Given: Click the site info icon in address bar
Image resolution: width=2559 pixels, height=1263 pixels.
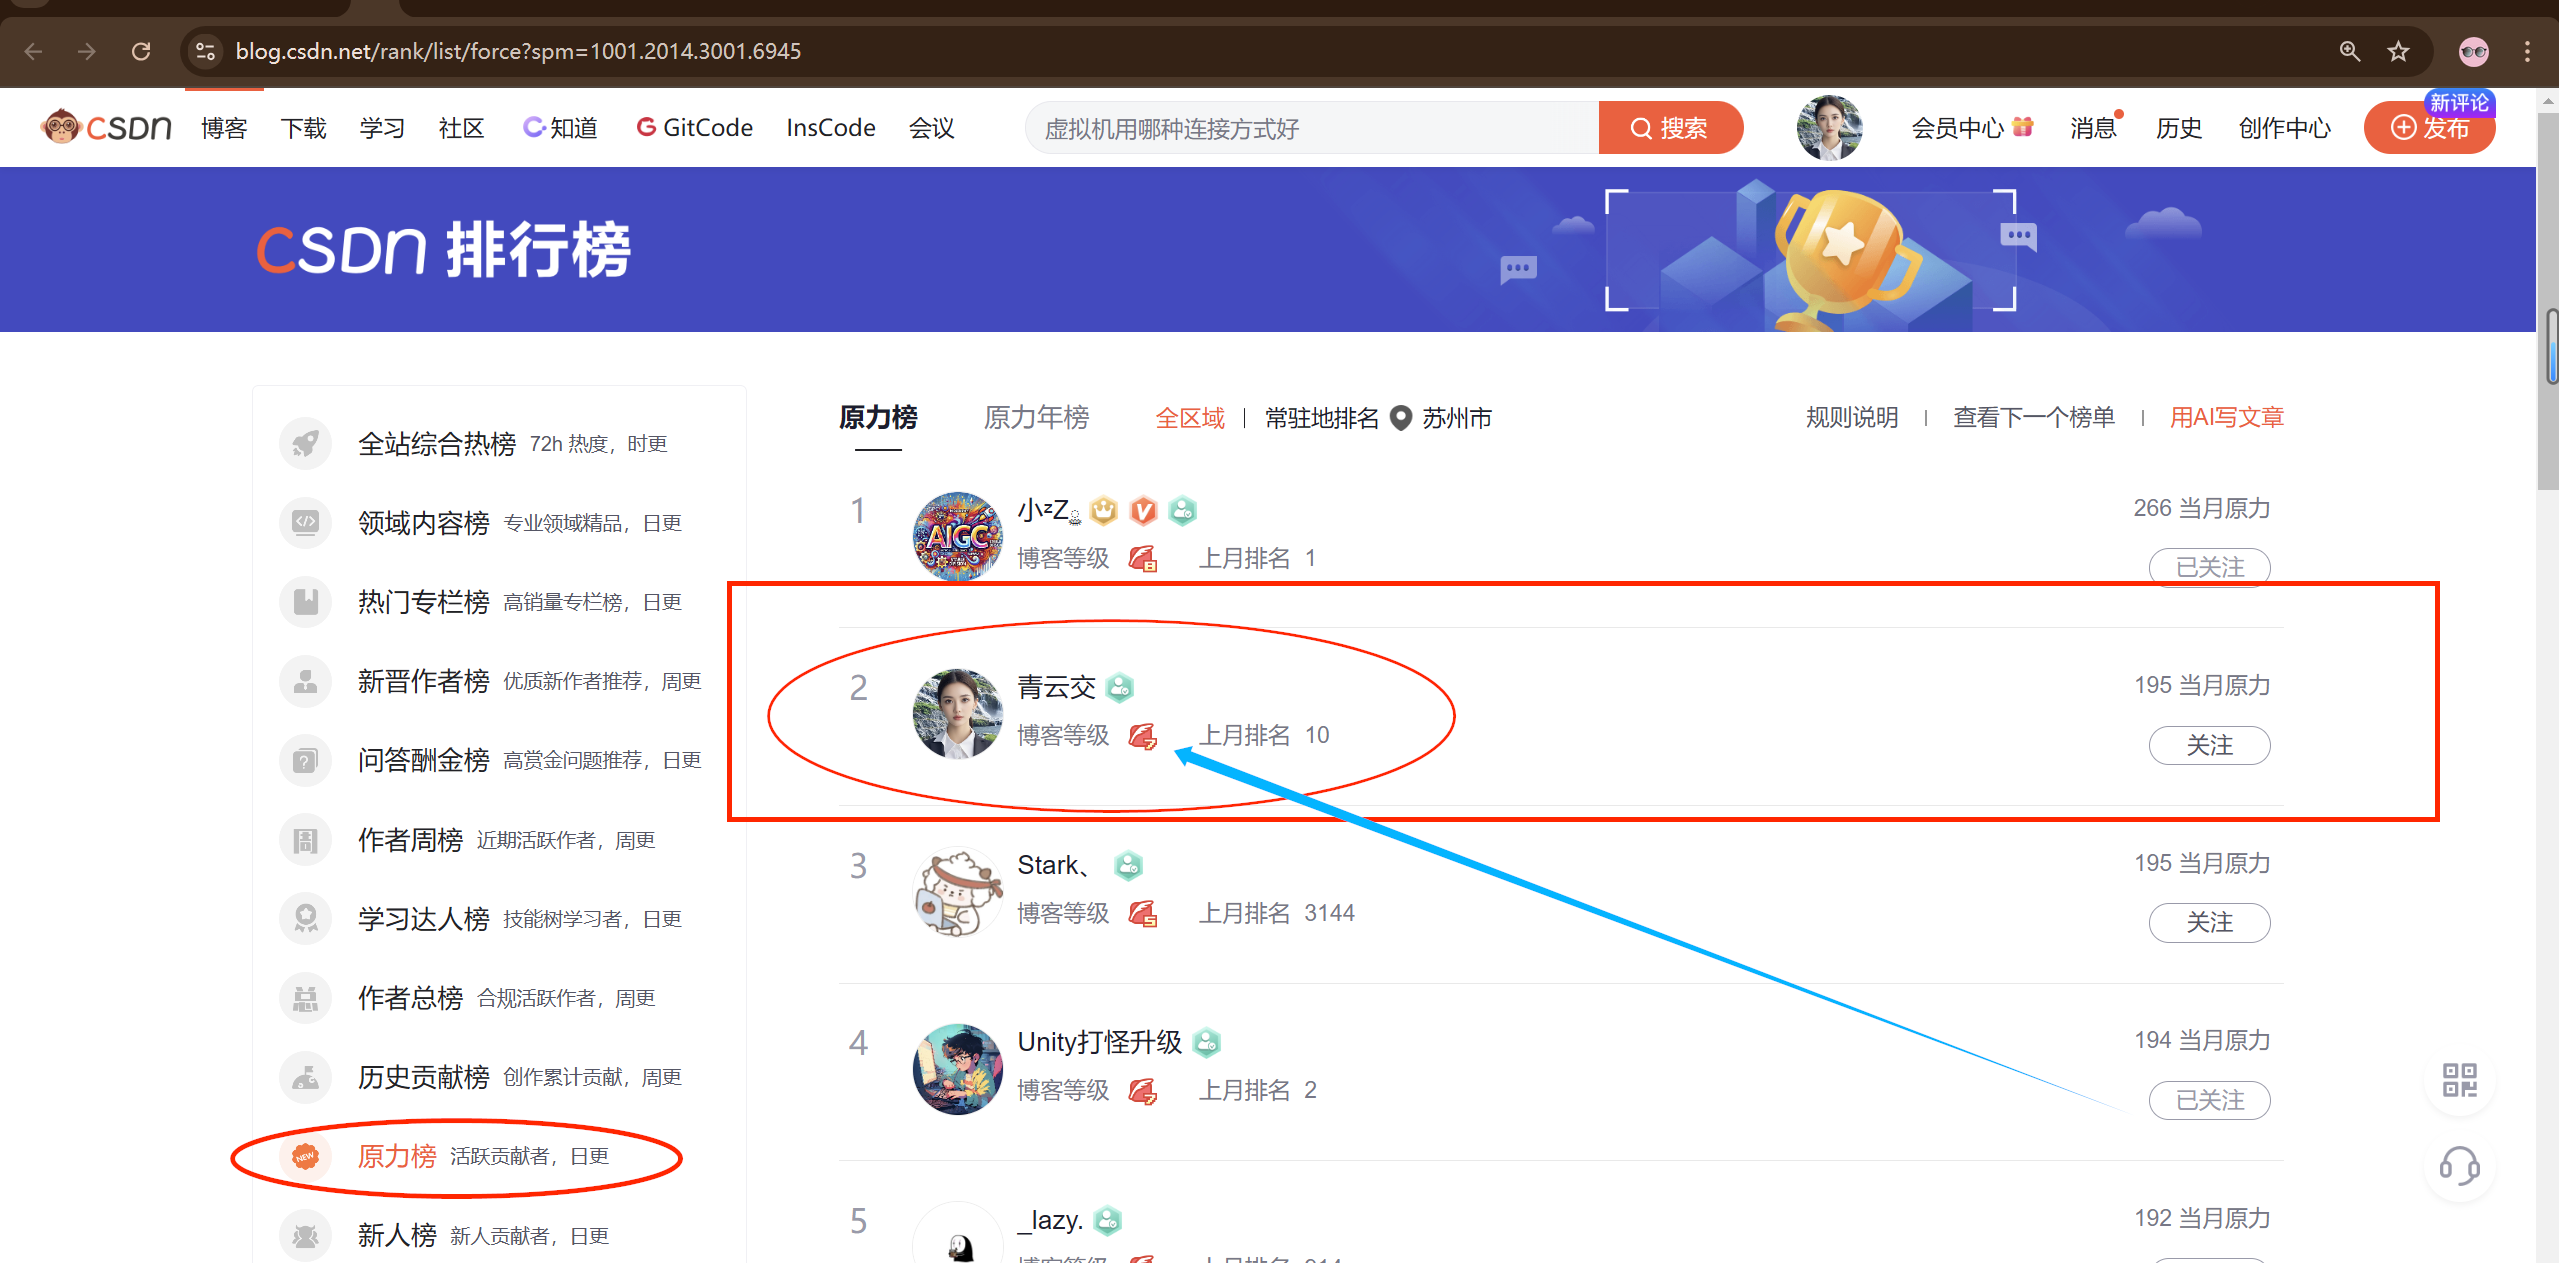Looking at the screenshot, I should pyautogui.click(x=206, y=51).
